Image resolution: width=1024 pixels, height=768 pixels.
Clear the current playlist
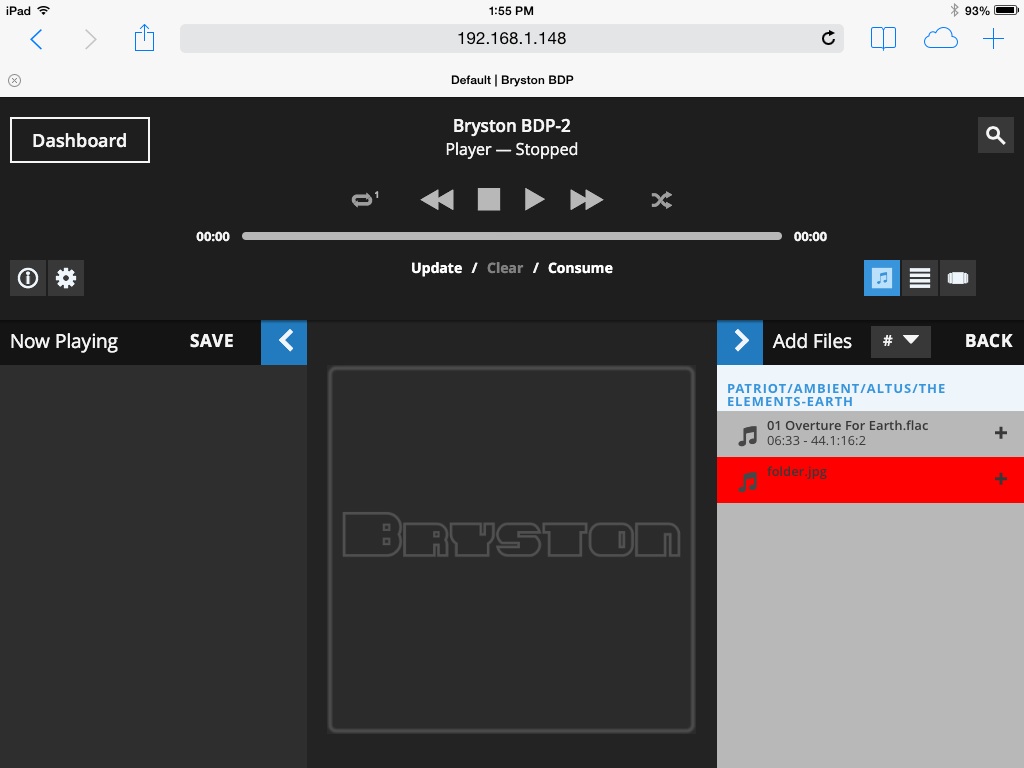coord(505,268)
